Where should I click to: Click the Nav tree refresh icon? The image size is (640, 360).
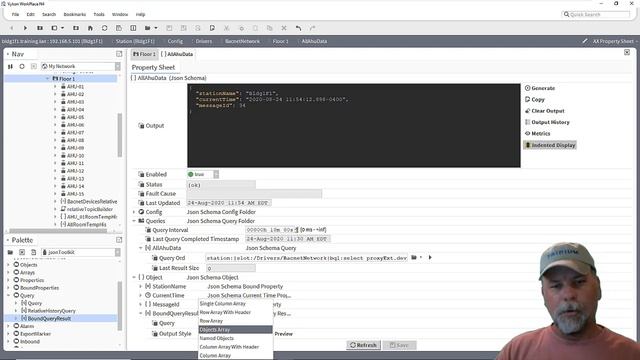click(22, 66)
